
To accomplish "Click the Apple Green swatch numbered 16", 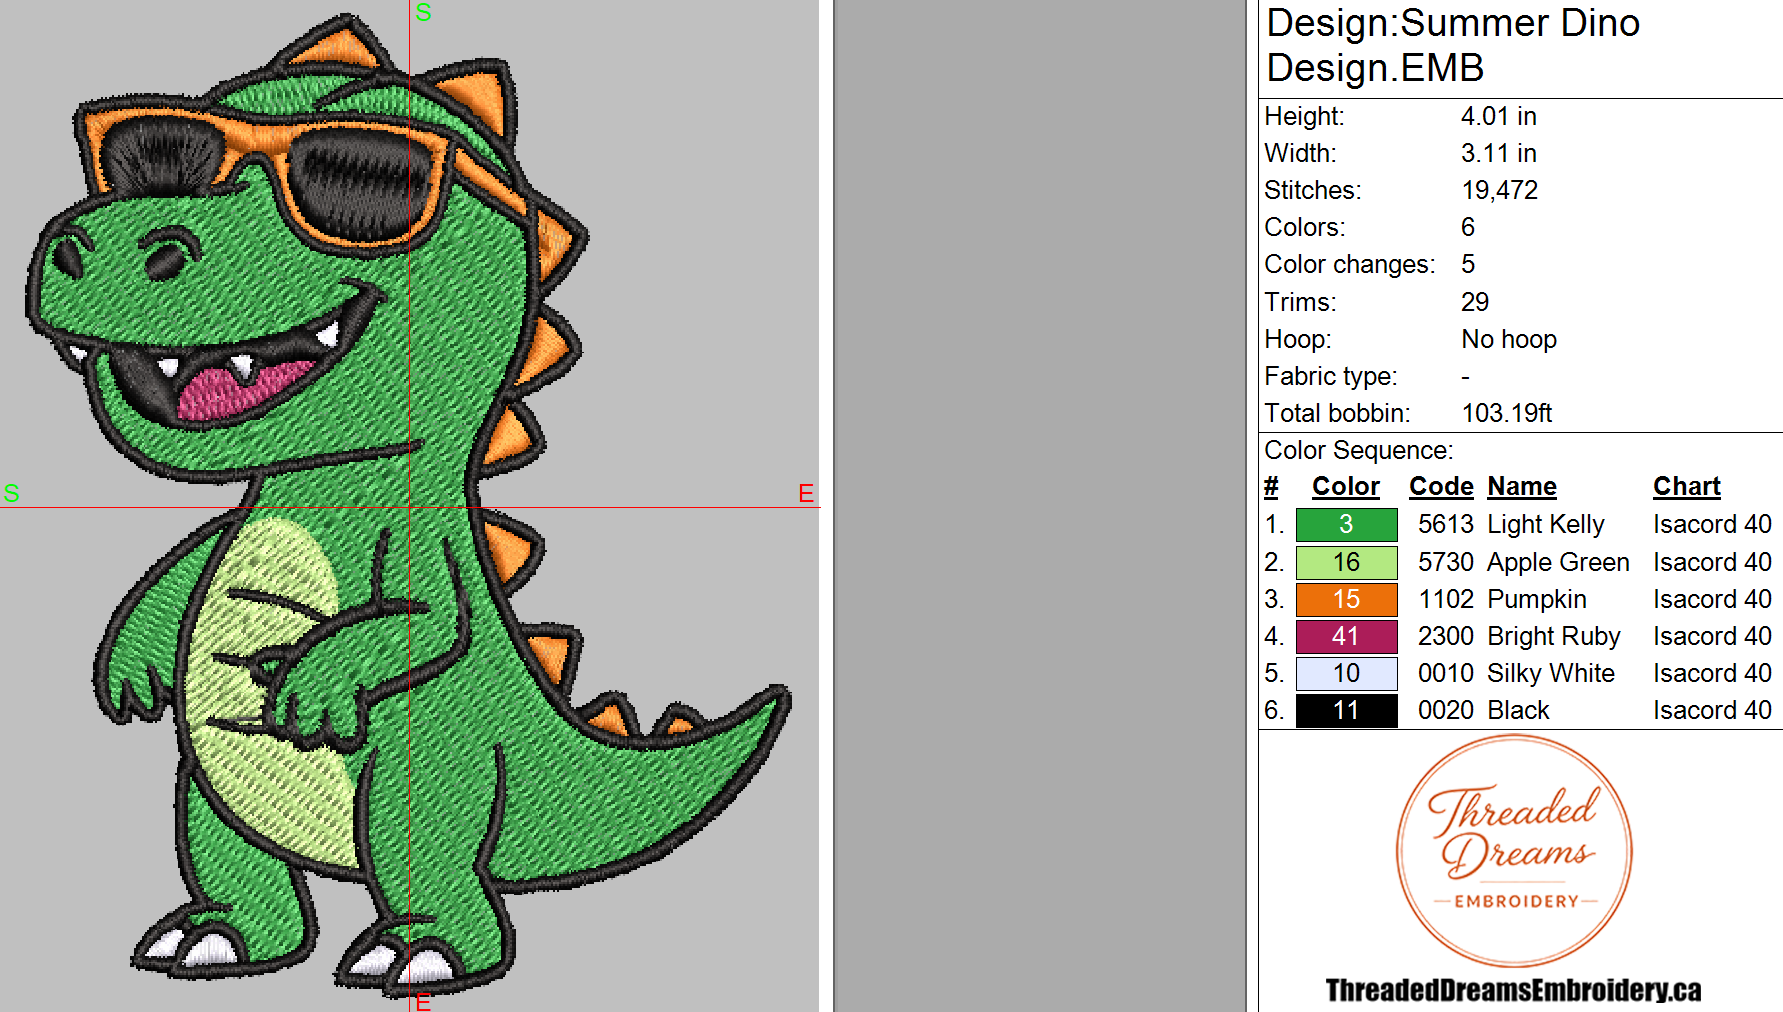I will click(1346, 562).
